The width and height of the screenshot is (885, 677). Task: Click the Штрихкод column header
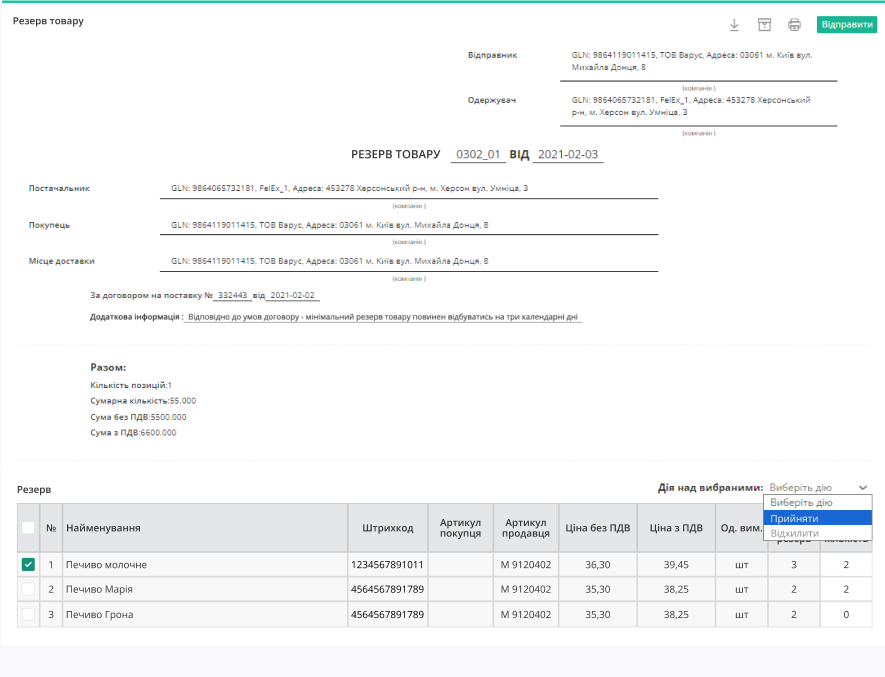click(388, 528)
